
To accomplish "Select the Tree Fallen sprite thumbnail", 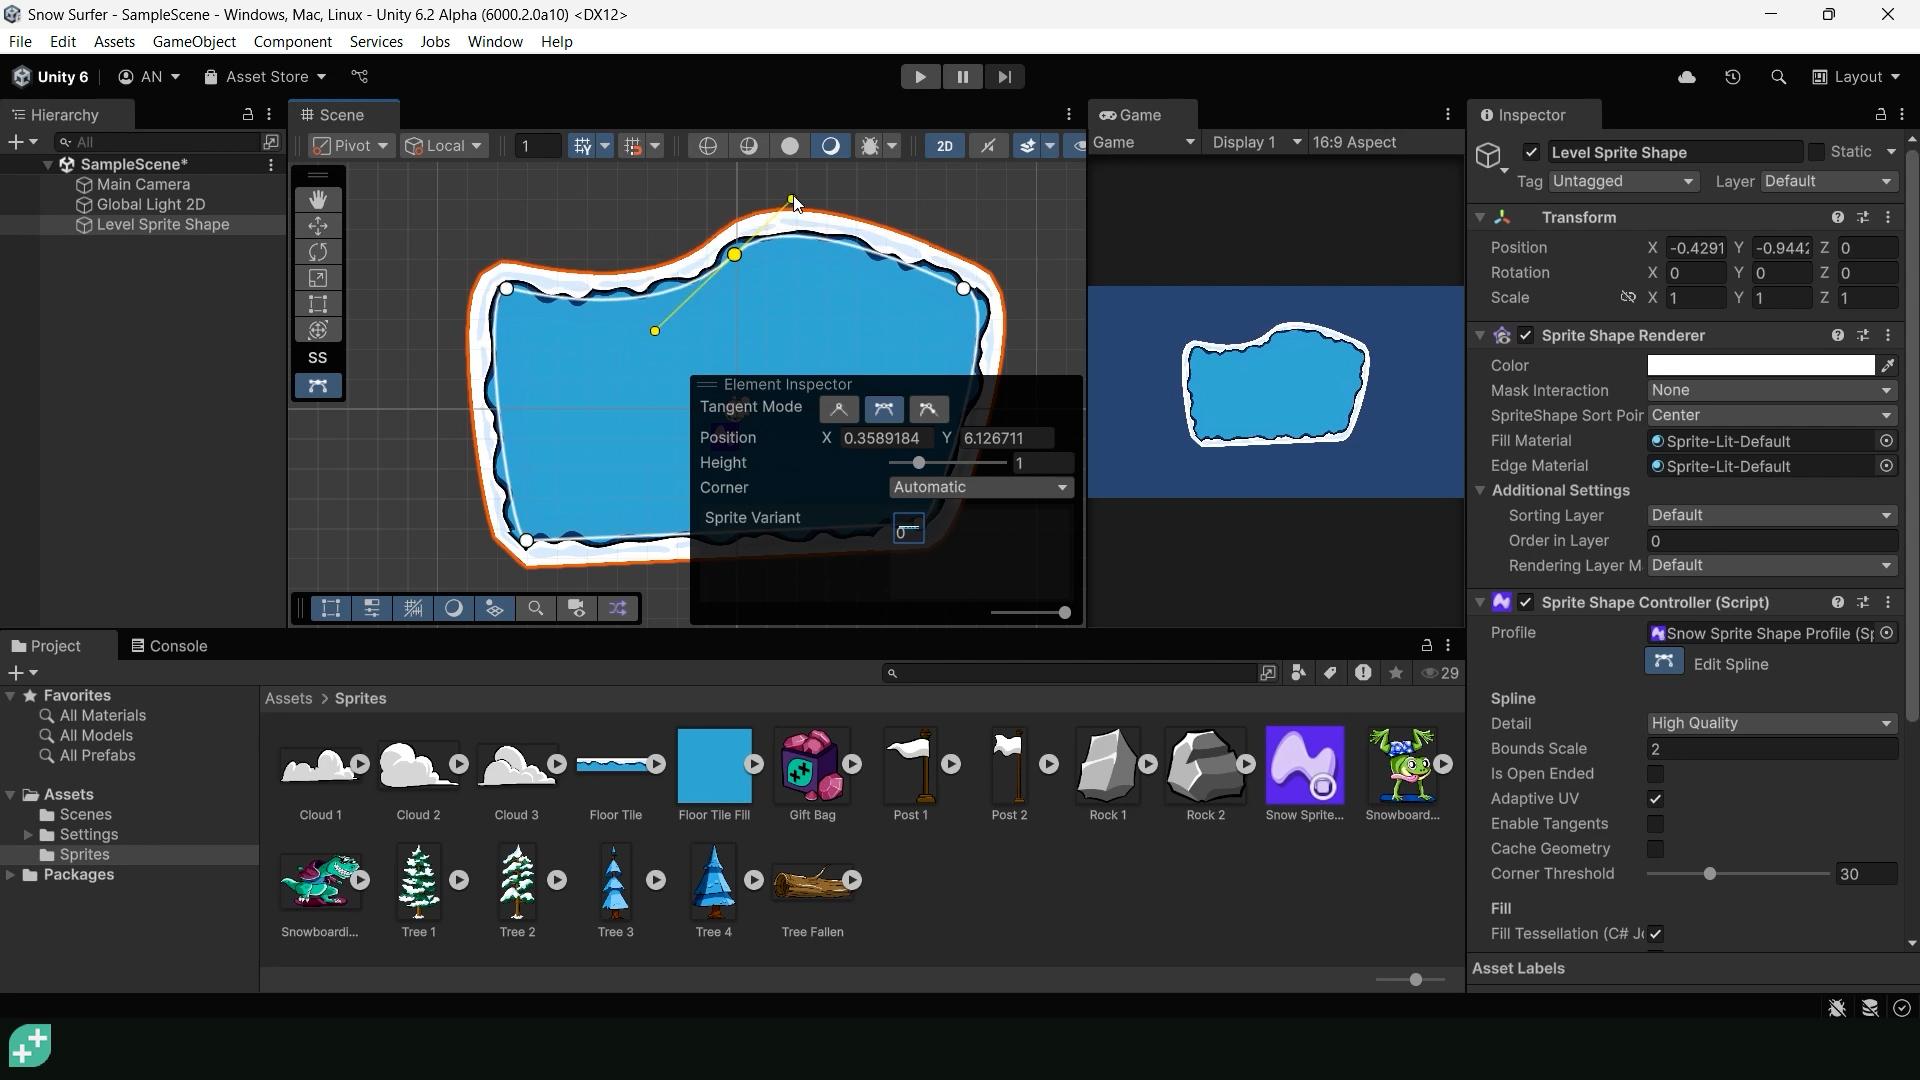I will click(812, 881).
